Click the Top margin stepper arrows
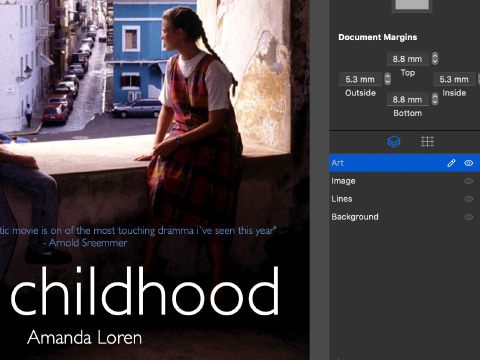This screenshot has height=360, width=480. click(x=435, y=59)
